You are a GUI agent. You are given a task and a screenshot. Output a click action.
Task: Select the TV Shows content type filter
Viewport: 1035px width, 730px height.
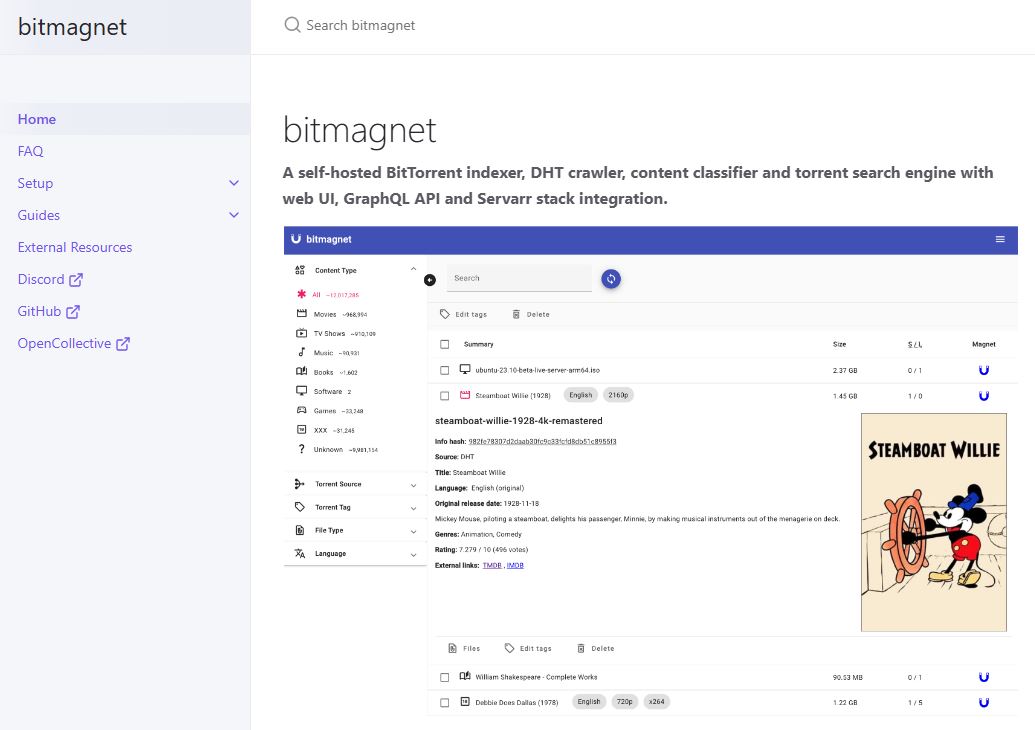tap(331, 332)
